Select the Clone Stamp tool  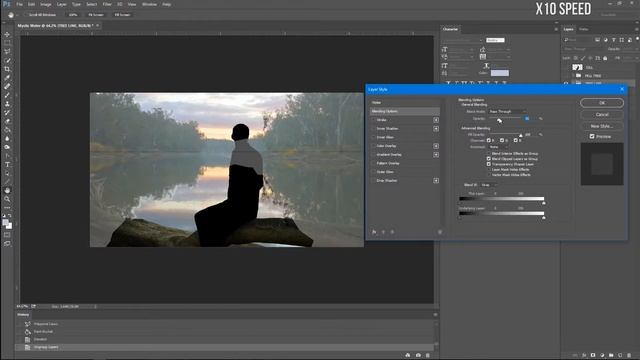(x=7, y=104)
